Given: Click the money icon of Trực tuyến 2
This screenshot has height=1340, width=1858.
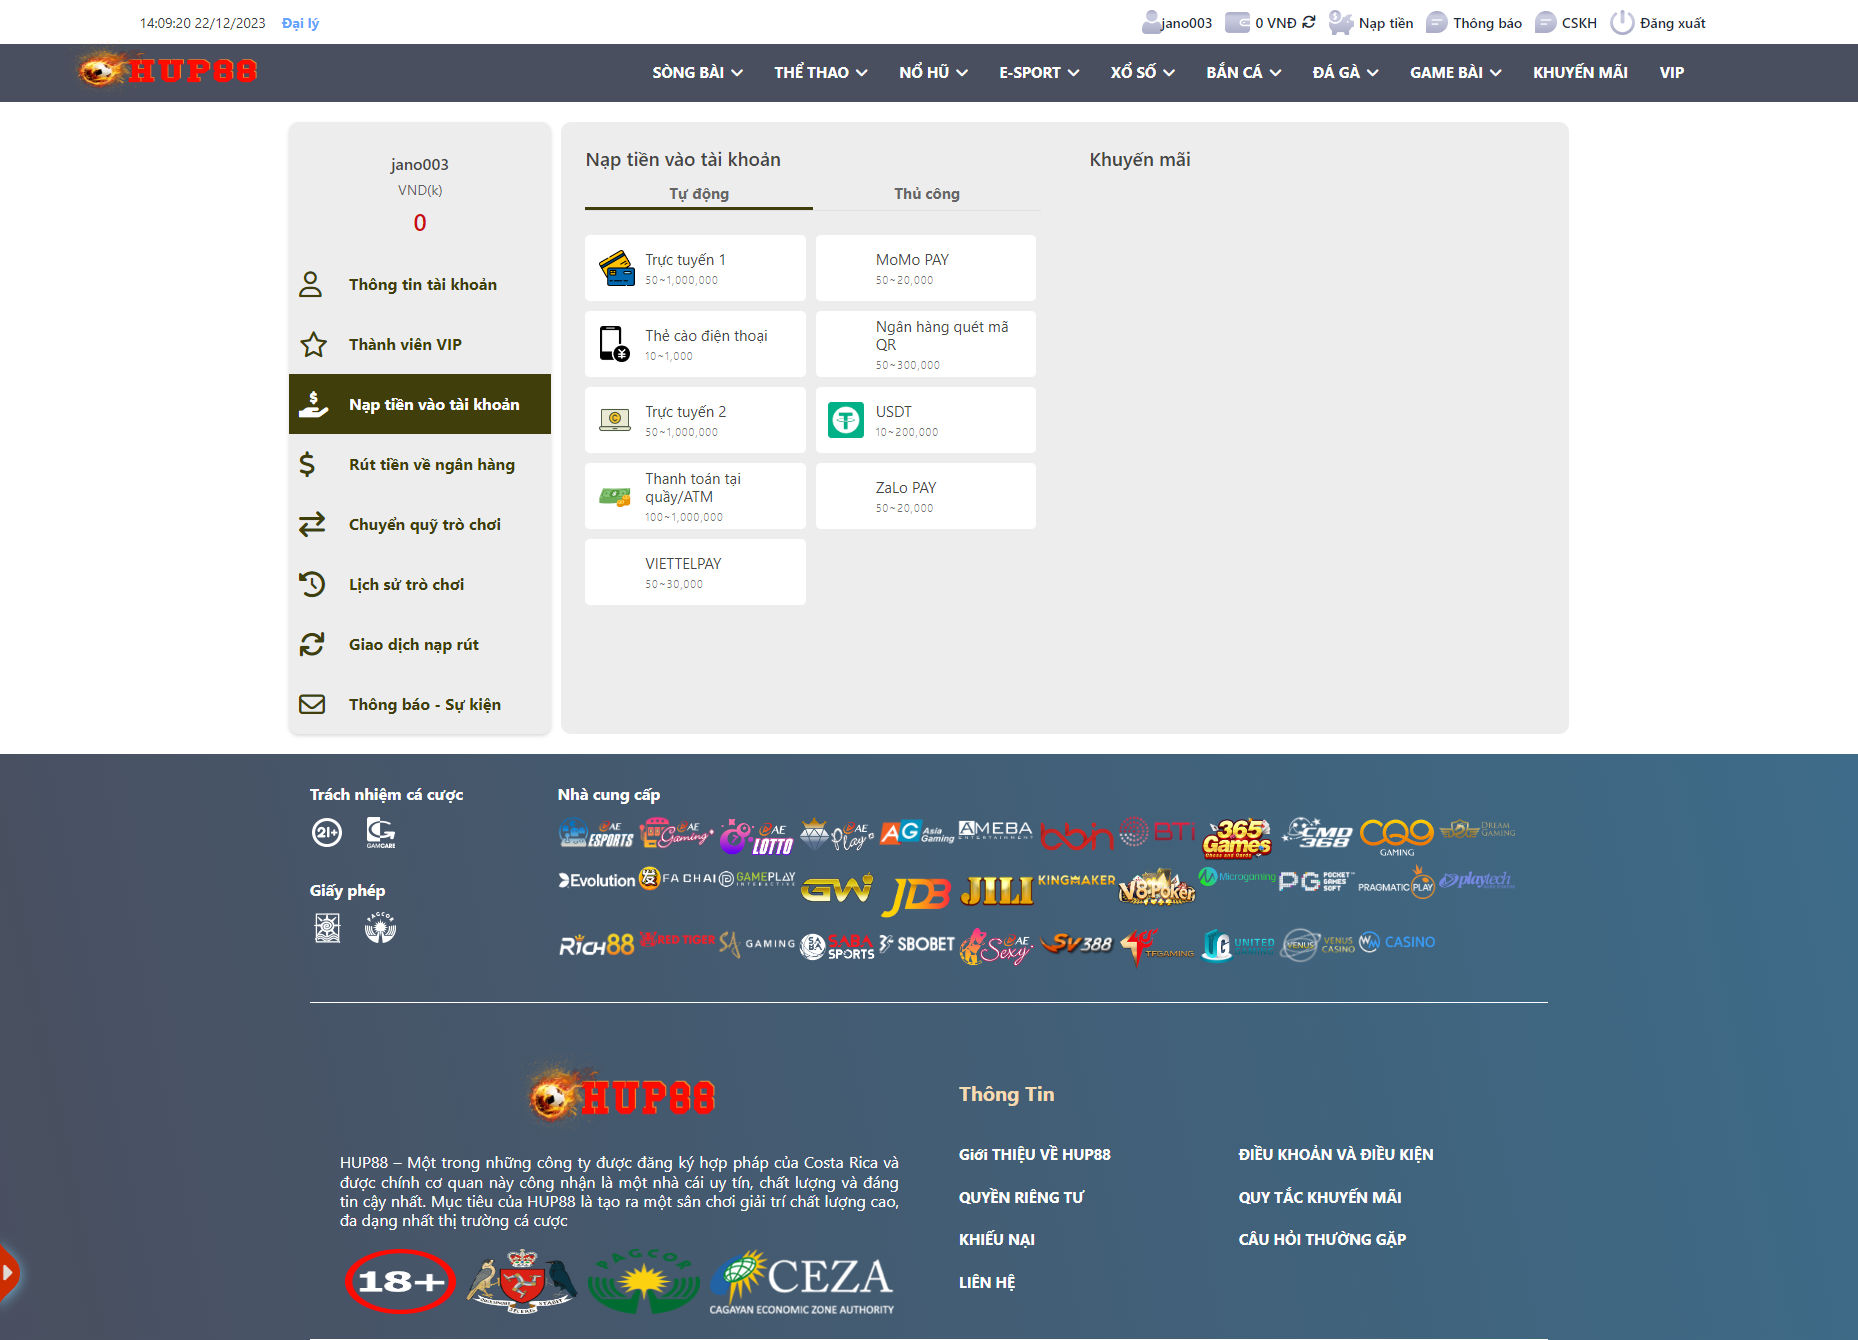Looking at the screenshot, I should tap(615, 420).
